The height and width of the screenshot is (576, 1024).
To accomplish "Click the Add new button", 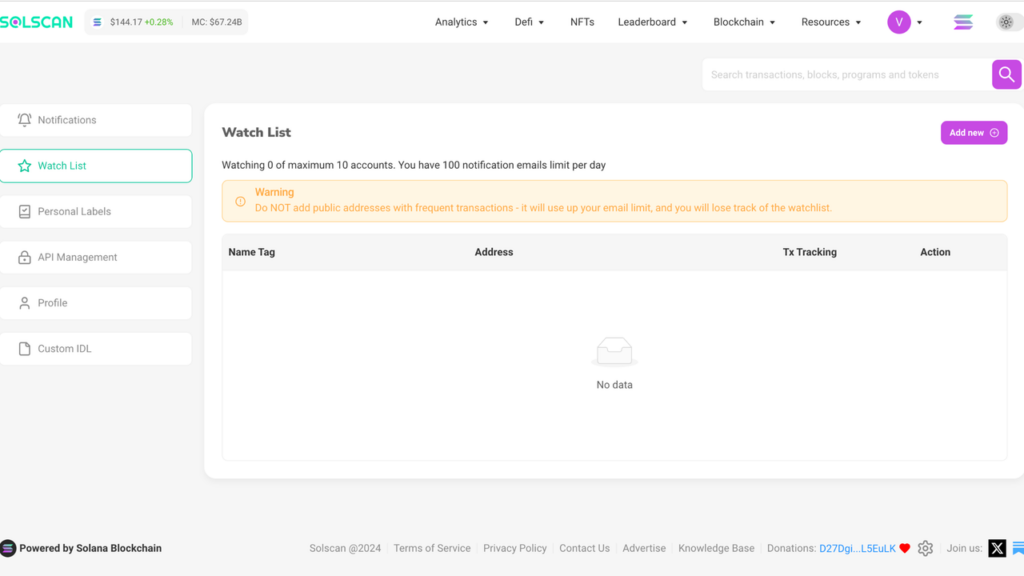I will click(x=973, y=132).
